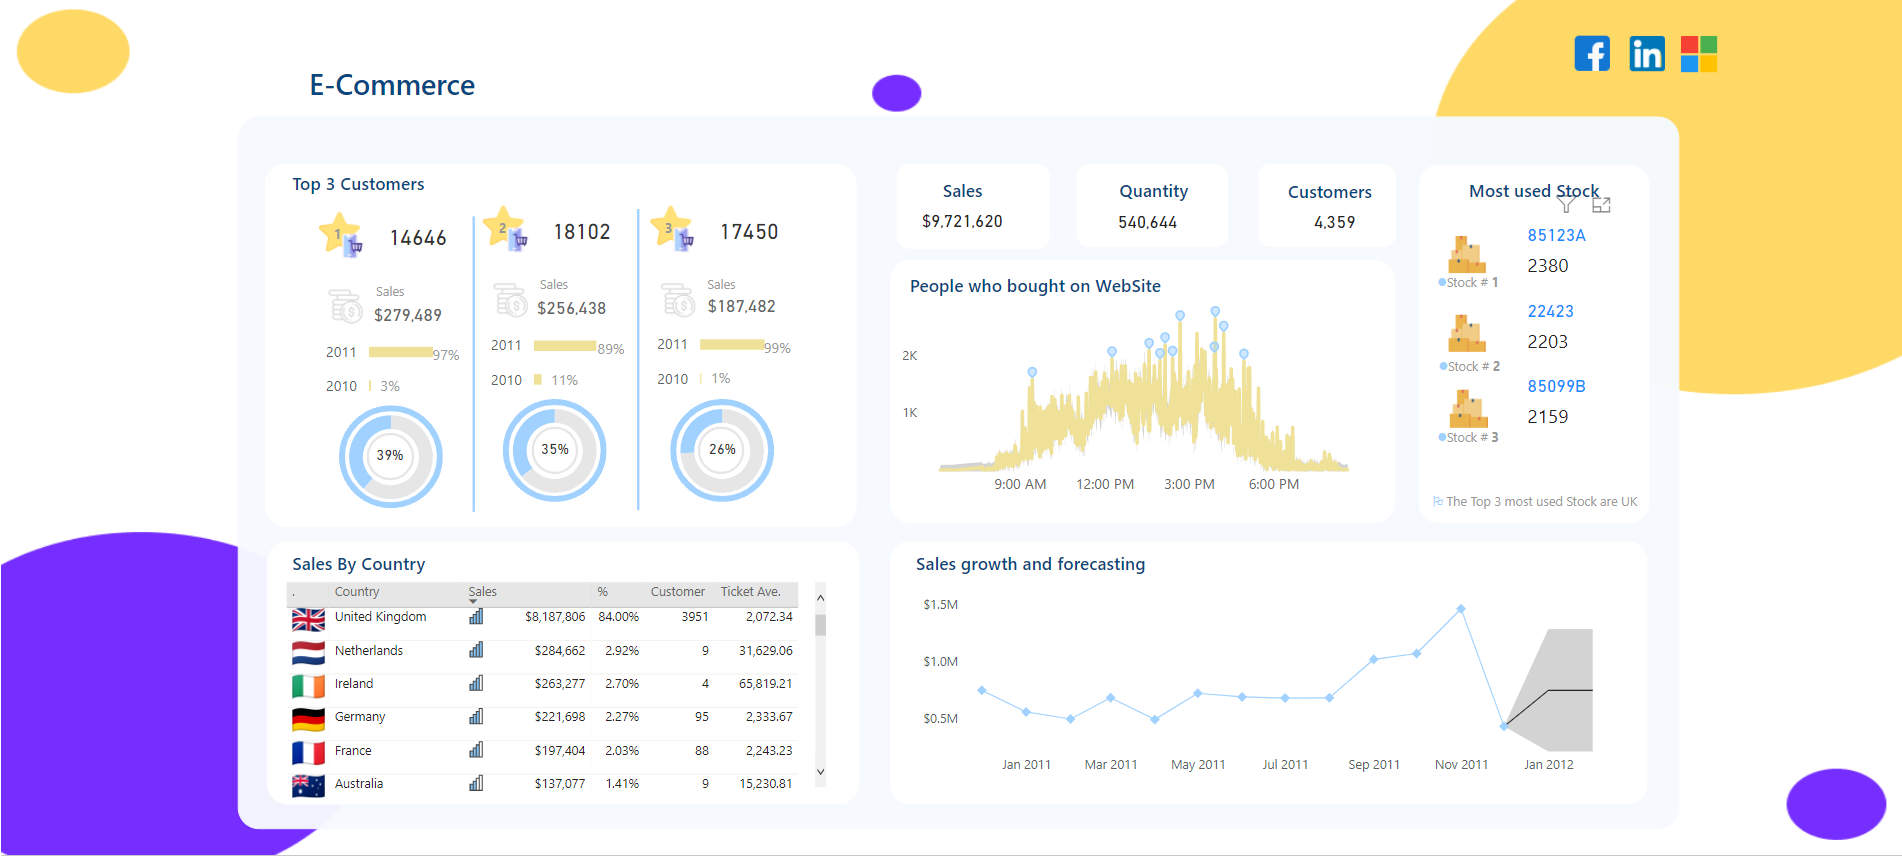Select the Netherlands ticket average 31,629.06
This screenshot has height=856, width=1902.
(x=765, y=651)
